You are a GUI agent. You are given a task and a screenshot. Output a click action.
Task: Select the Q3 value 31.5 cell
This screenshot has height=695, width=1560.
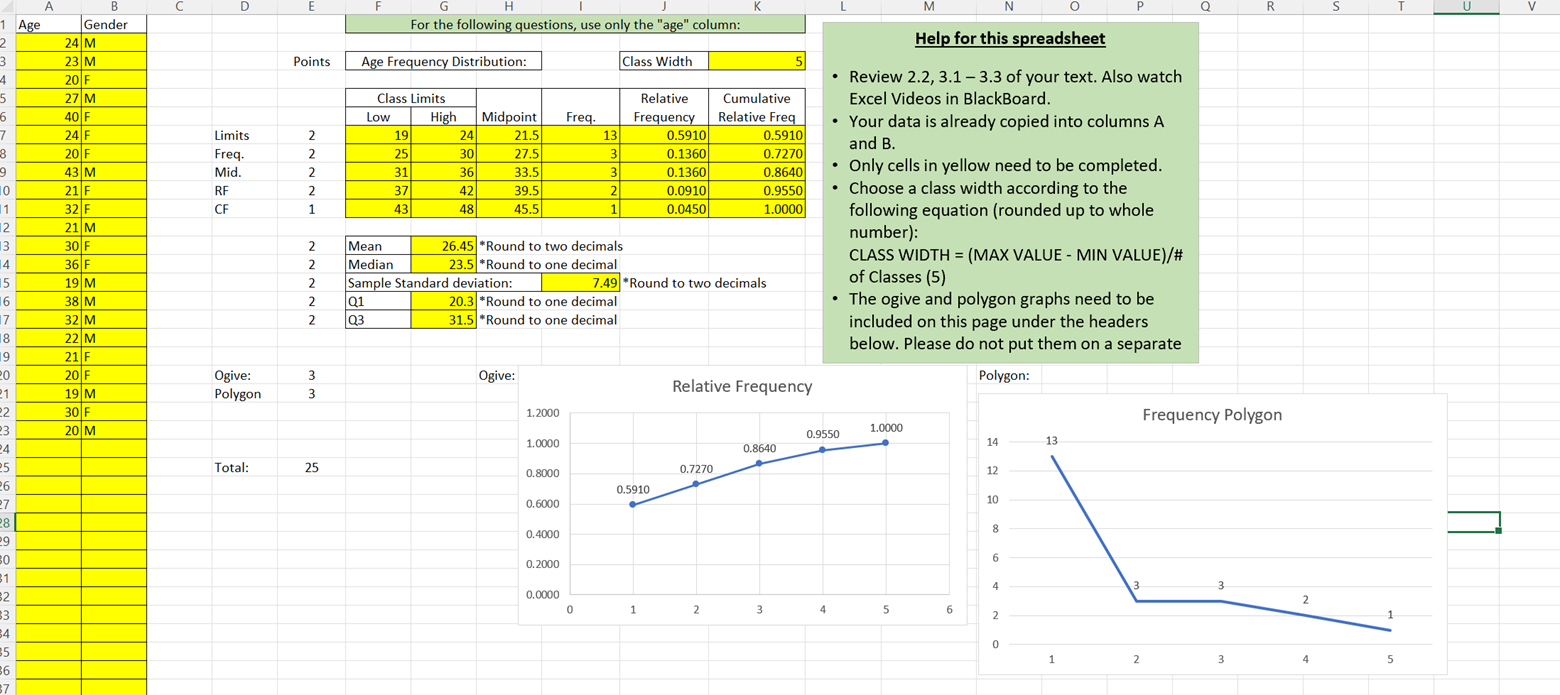click(443, 319)
